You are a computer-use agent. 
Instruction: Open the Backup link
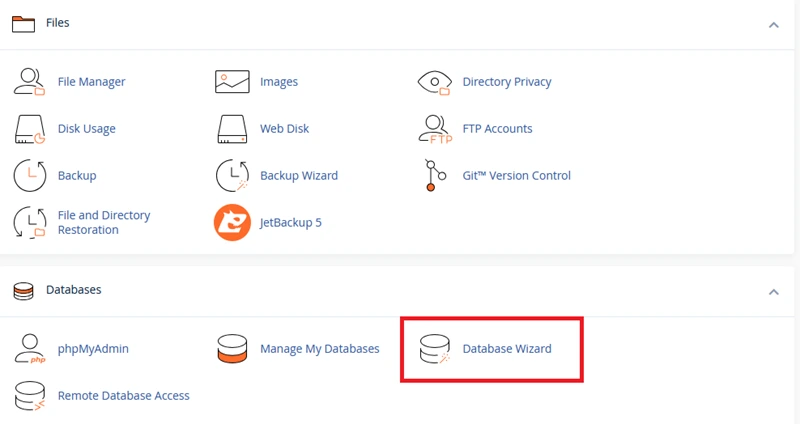pyautogui.click(x=77, y=176)
